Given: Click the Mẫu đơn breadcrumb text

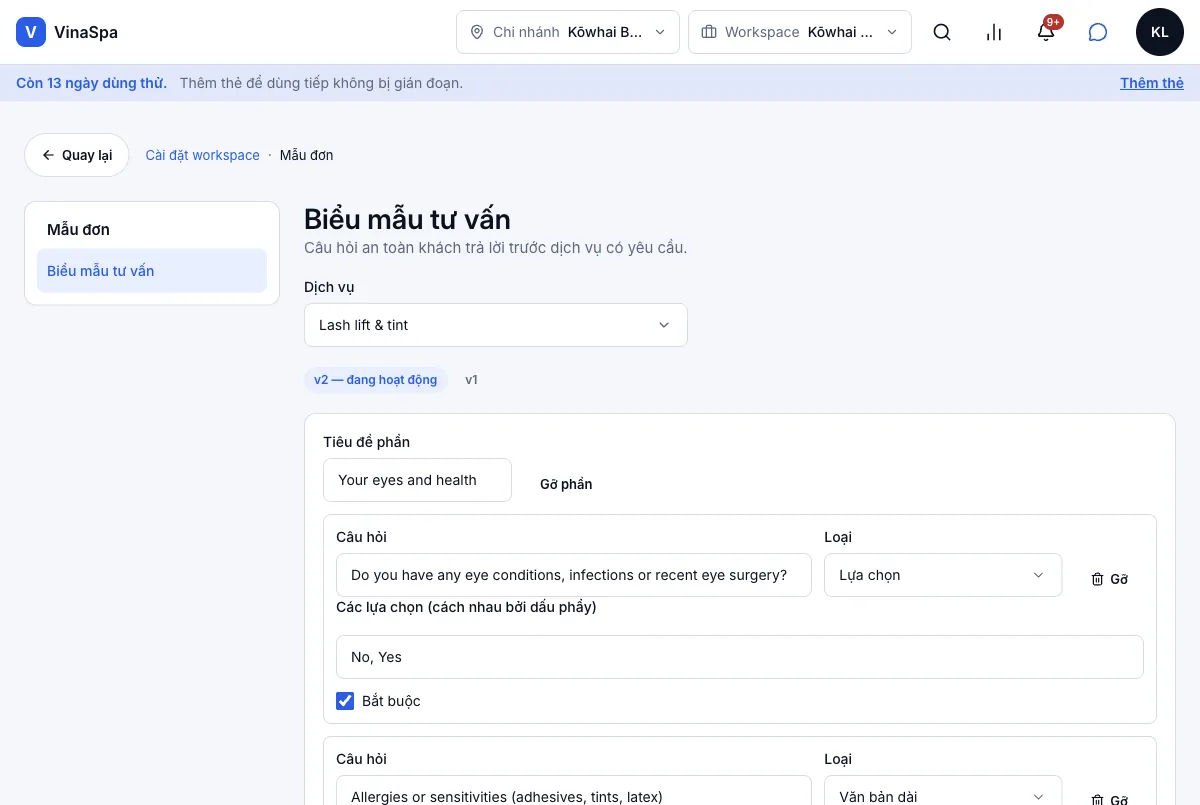Looking at the screenshot, I should coord(307,155).
